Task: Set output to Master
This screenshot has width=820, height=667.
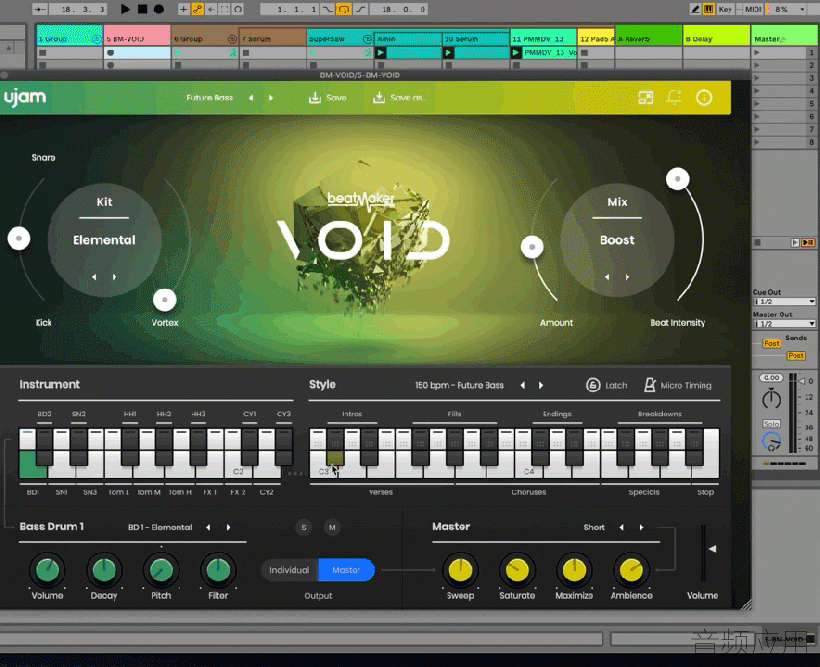Action: pyautogui.click(x=346, y=570)
